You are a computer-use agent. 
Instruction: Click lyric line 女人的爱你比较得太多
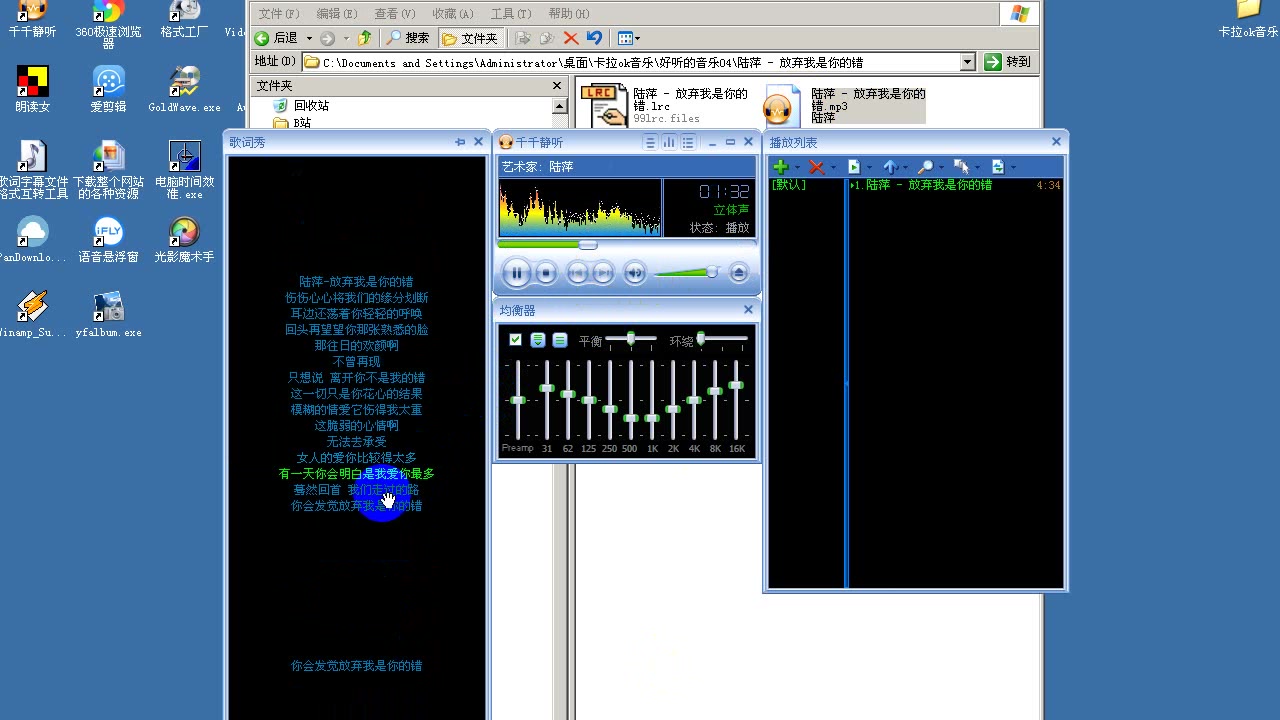[x=356, y=458]
